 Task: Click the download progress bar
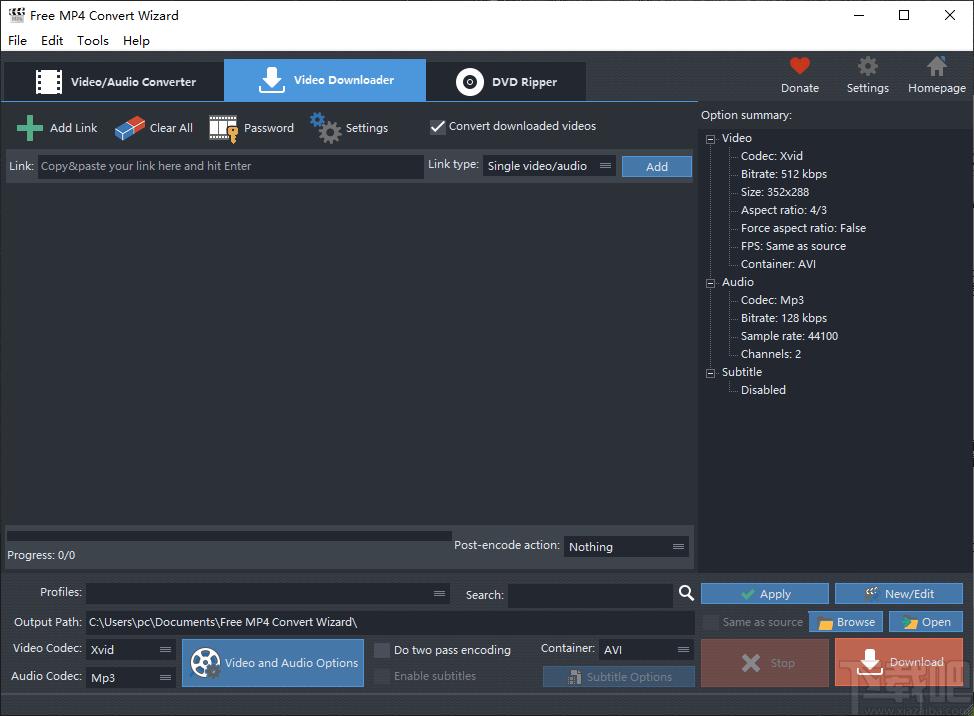(229, 535)
